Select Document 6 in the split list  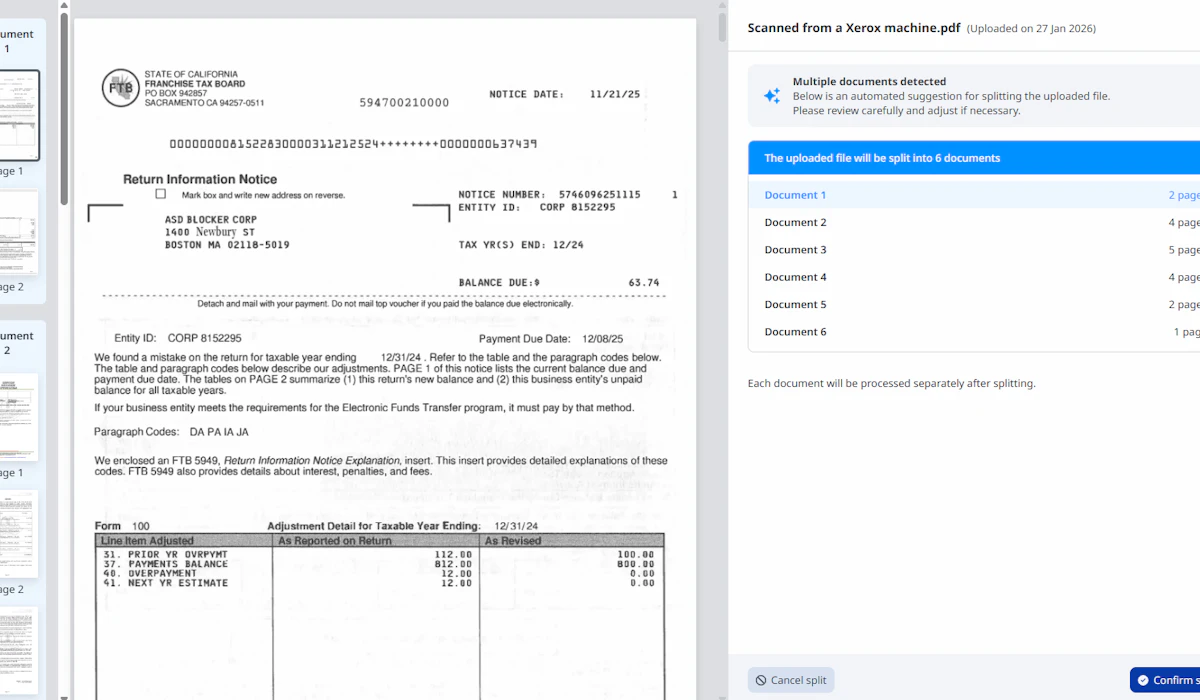pos(974,332)
